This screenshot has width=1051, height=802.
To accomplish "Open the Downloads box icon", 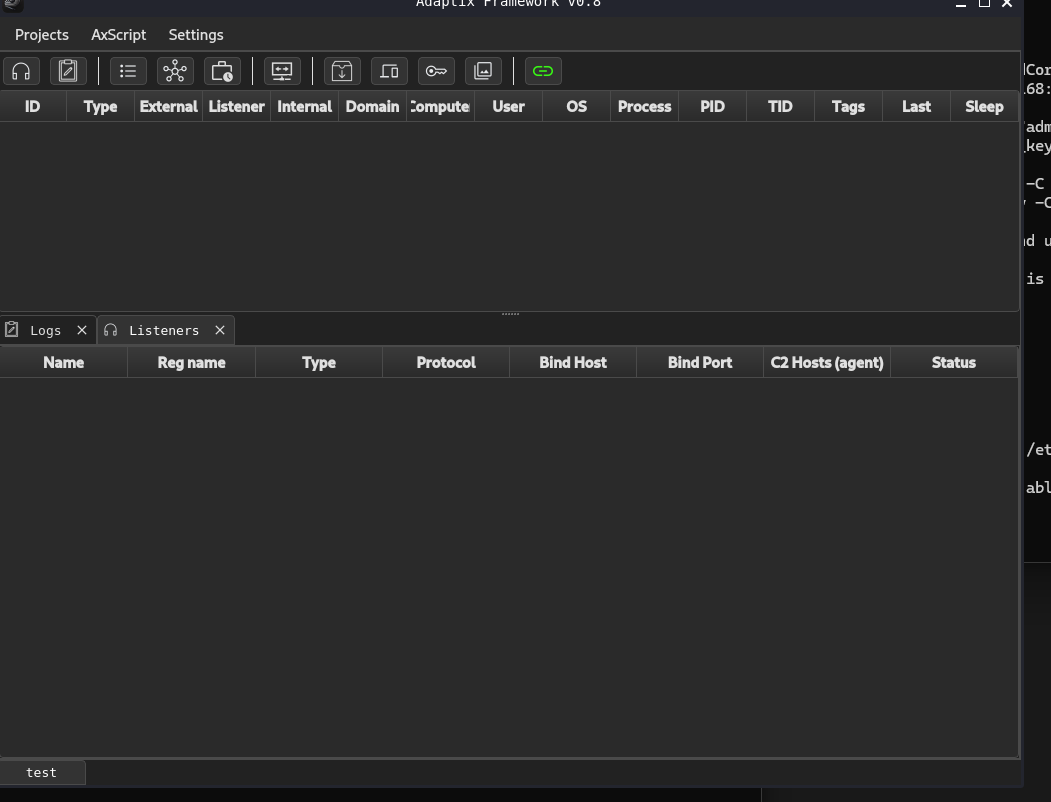I will pyautogui.click(x=342, y=71).
